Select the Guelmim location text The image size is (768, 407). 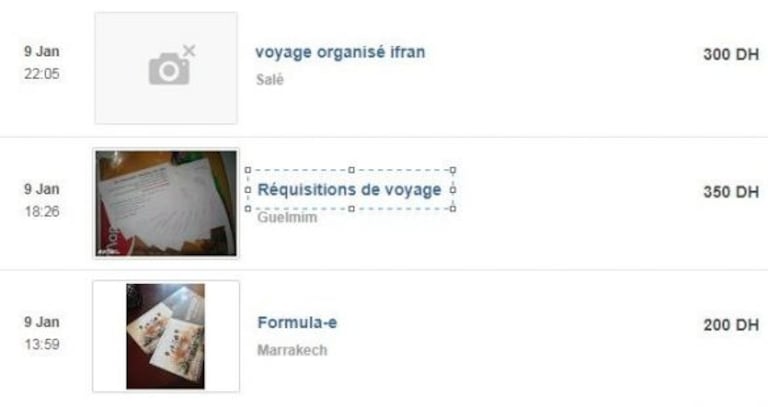[288, 217]
